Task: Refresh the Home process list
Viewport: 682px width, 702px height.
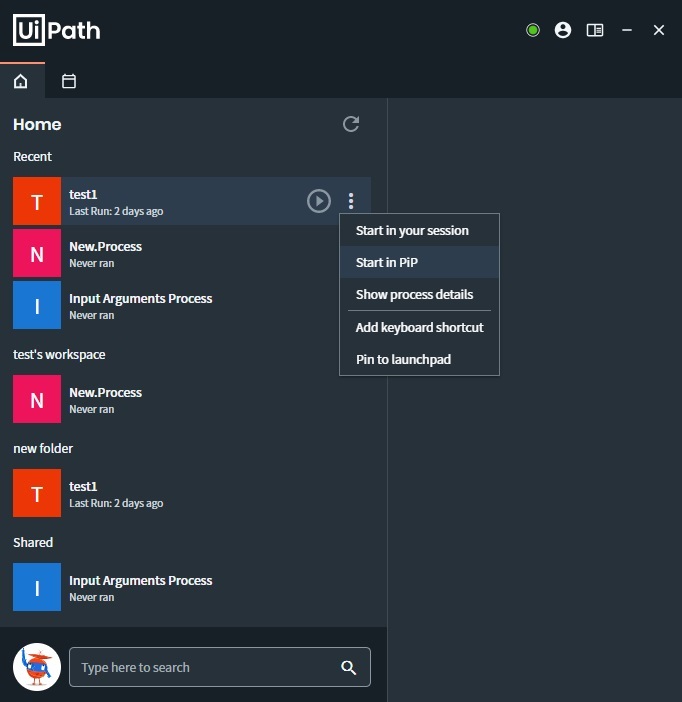Action: [351, 124]
